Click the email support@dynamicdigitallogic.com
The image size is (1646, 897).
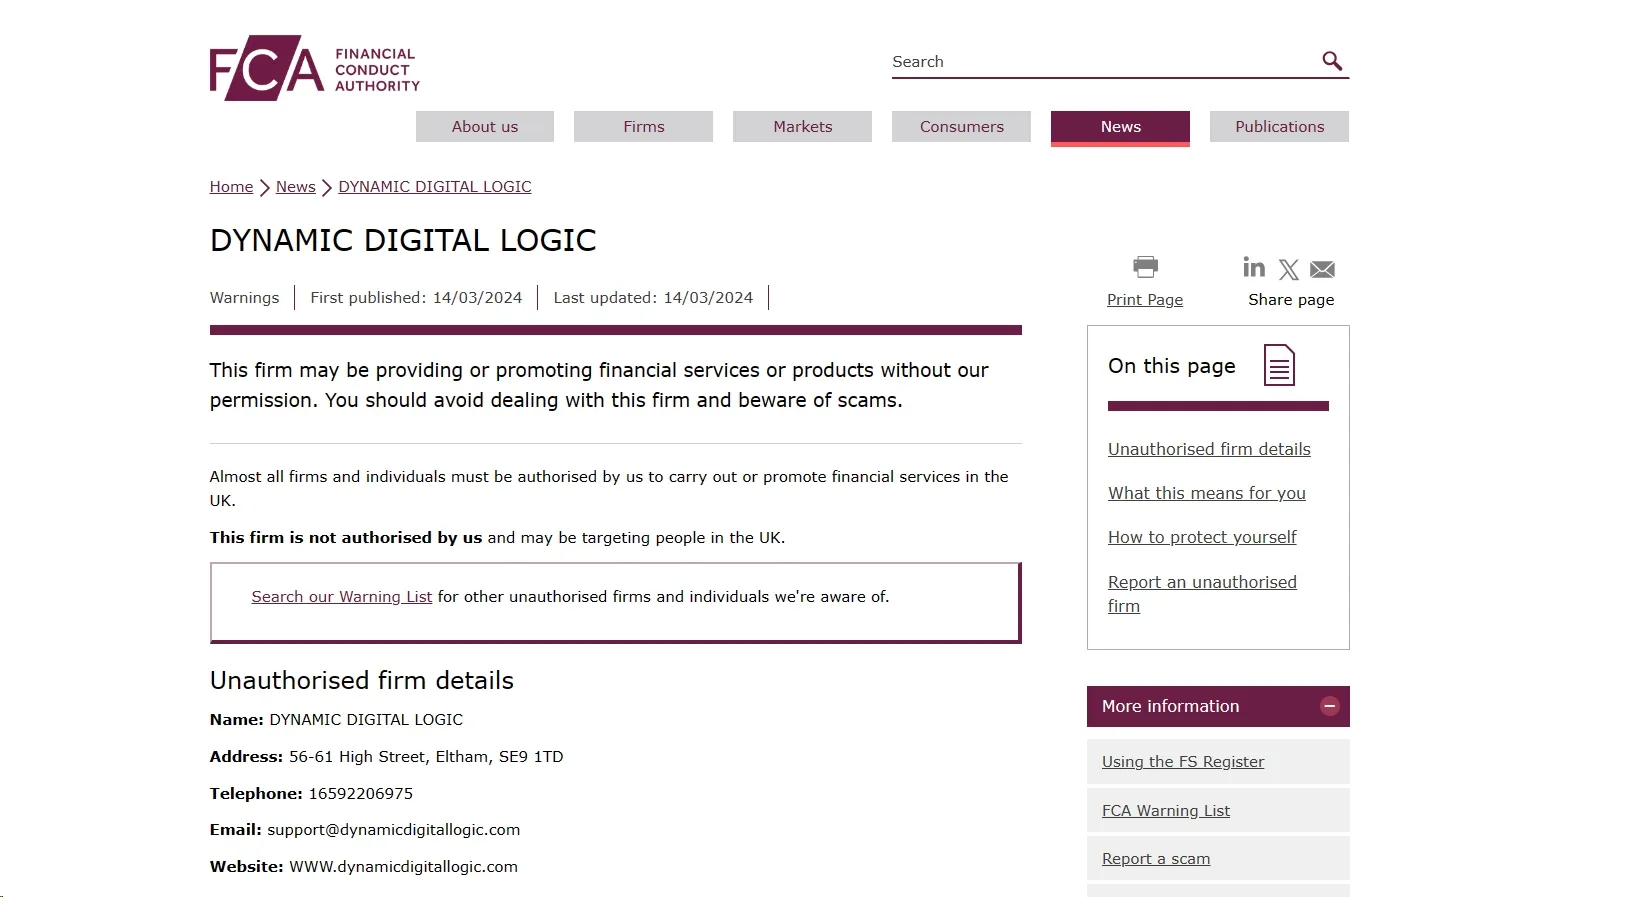click(x=394, y=830)
